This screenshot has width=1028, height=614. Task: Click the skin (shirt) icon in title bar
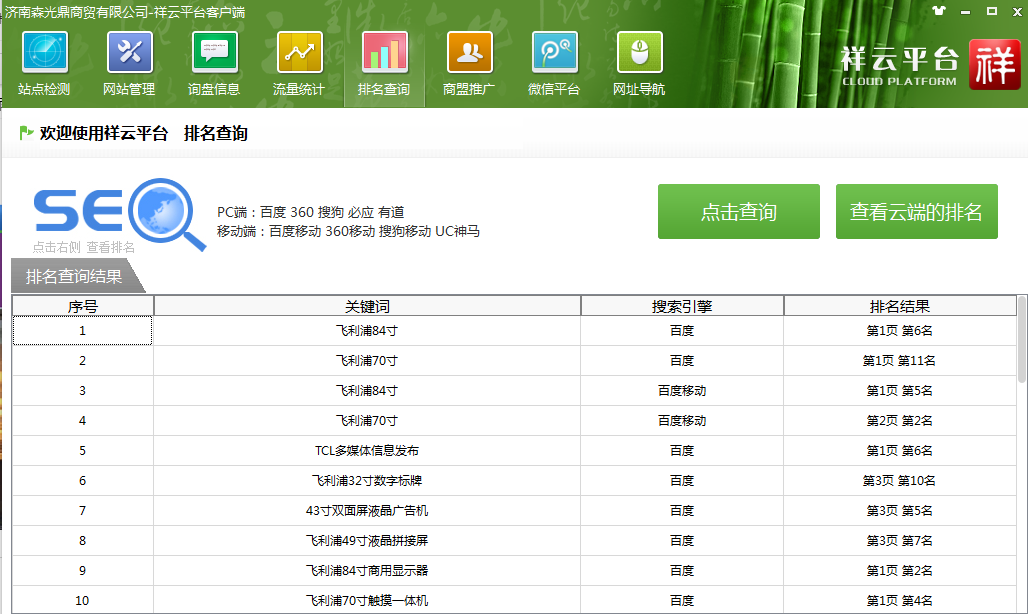[939, 10]
